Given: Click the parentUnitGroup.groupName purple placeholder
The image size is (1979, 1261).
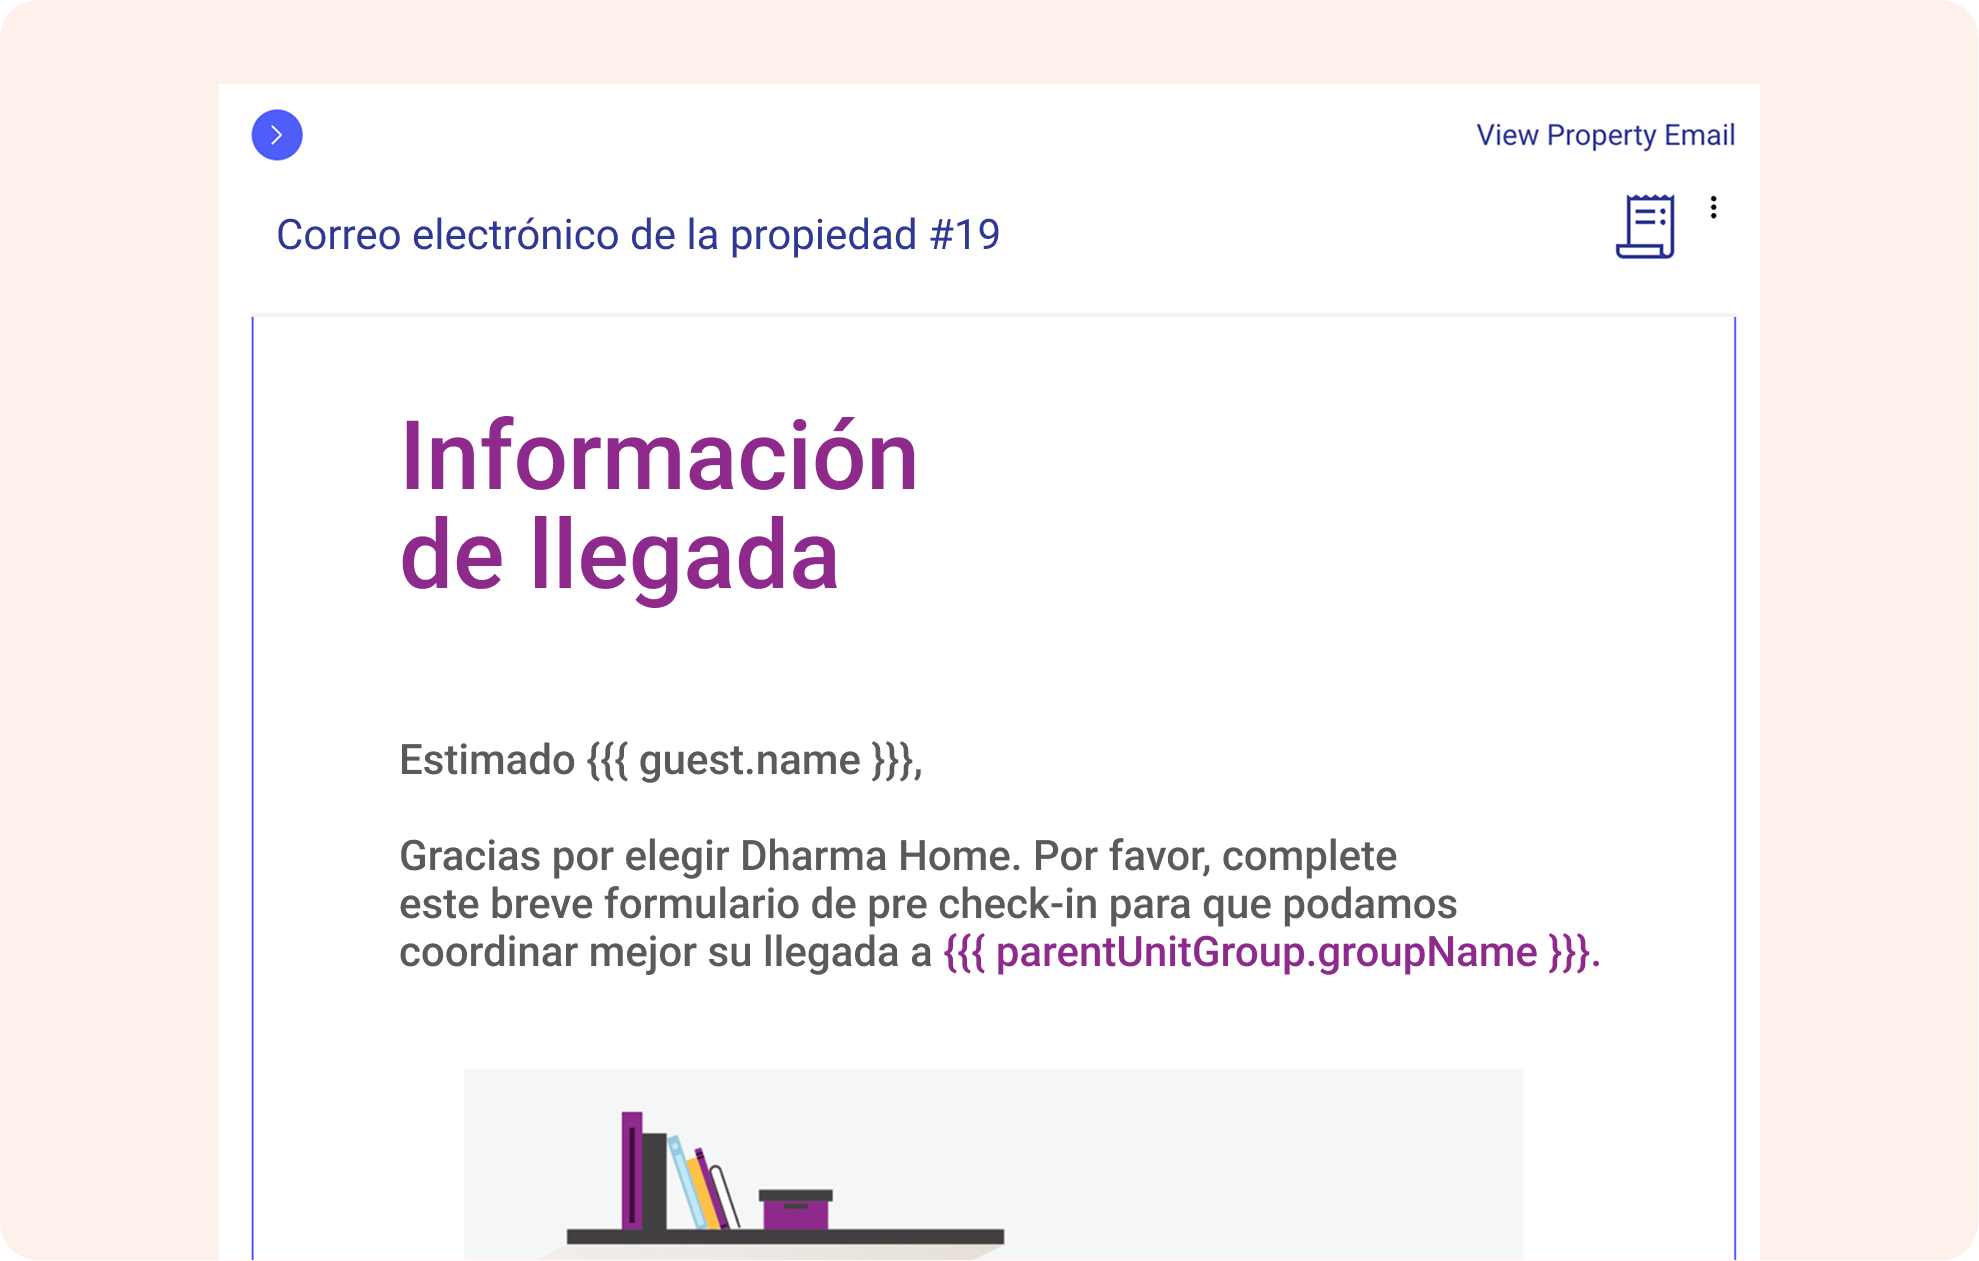Looking at the screenshot, I should pos(1270,952).
